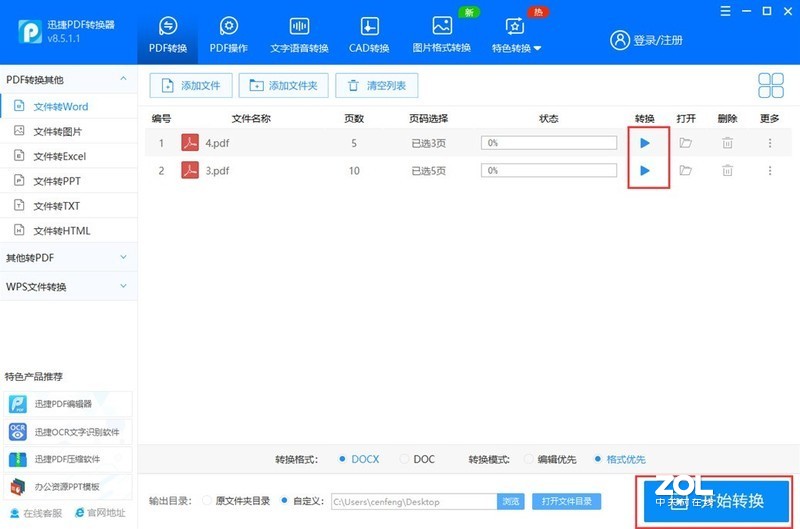Screen dimensions: 800x529
Task: Select 文件转Excel in sidebar
Action: (x=68, y=156)
